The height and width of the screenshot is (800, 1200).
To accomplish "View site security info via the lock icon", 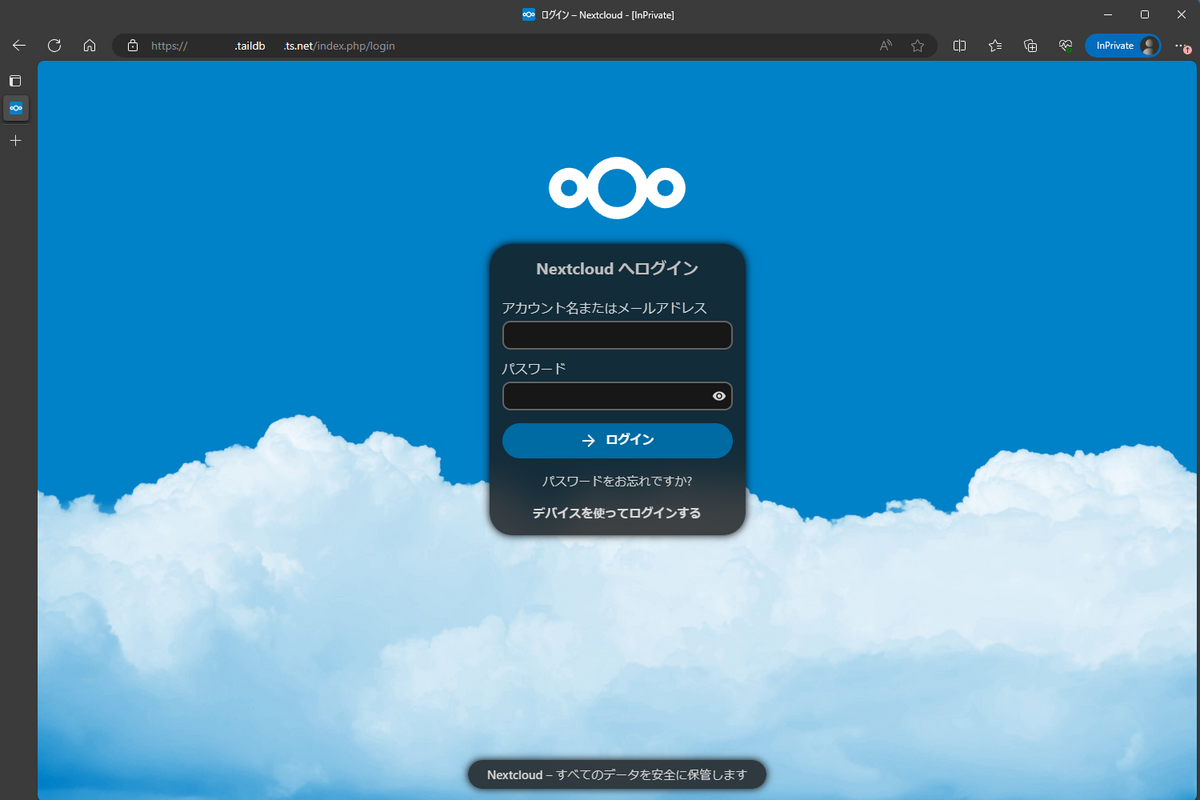I will click(x=131, y=45).
